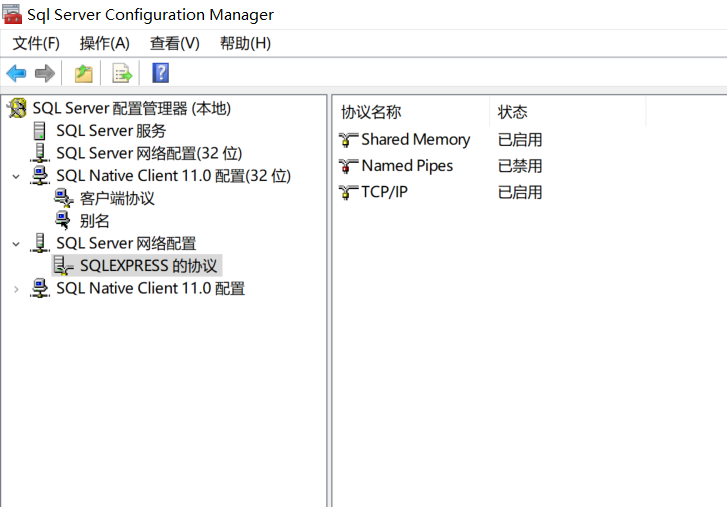Select SQL Server 网络配置(32 位) tree item

pos(149,153)
